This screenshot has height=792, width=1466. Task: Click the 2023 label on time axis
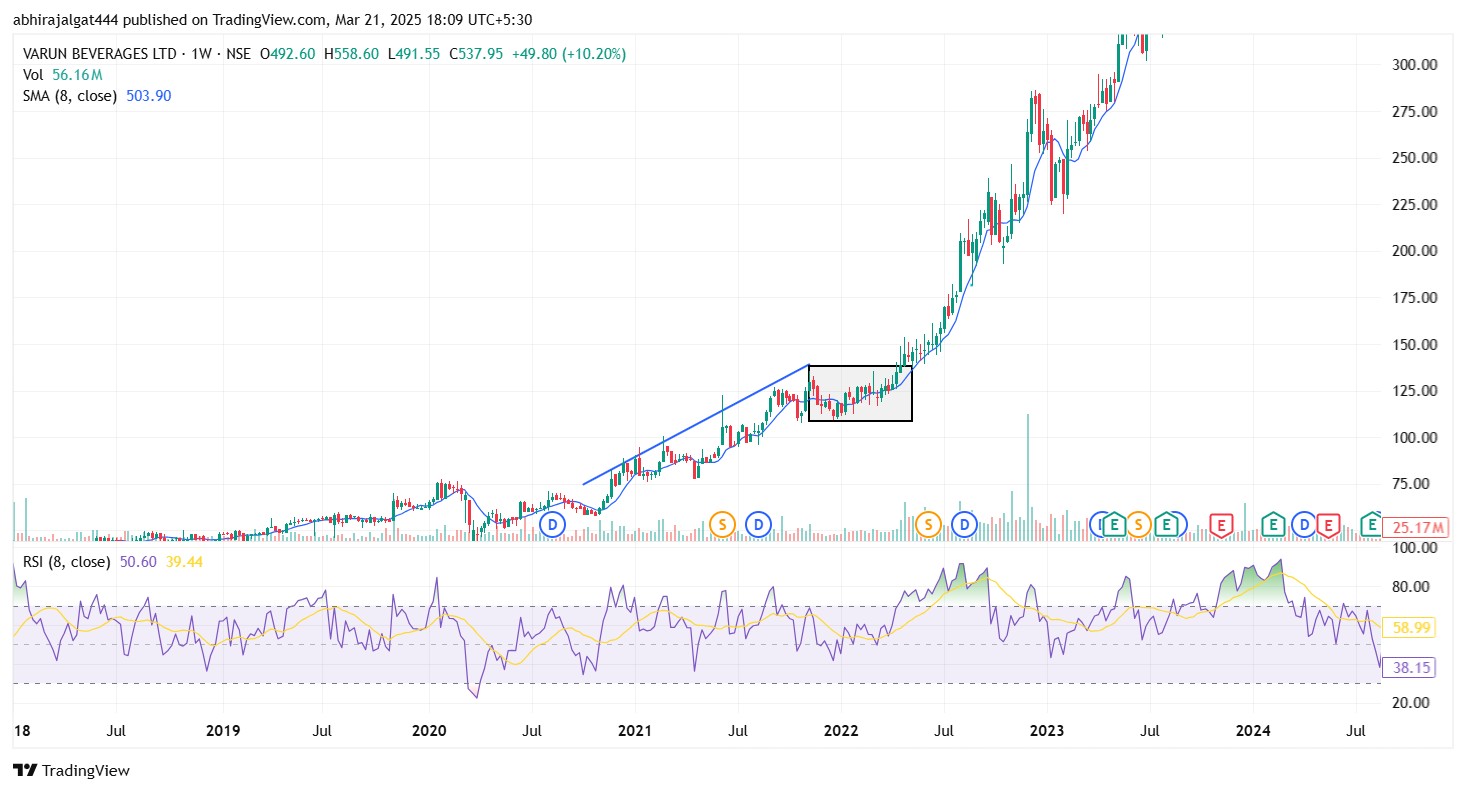1047,730
